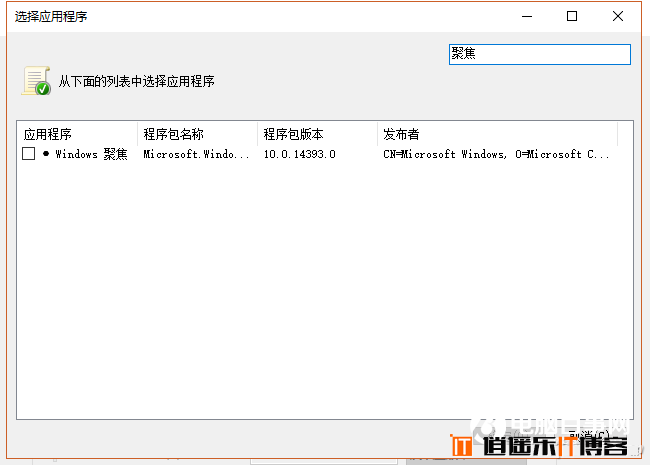
Task: Click the black dot icon beside Windows 聚焦
Action: tap(46, 154)
